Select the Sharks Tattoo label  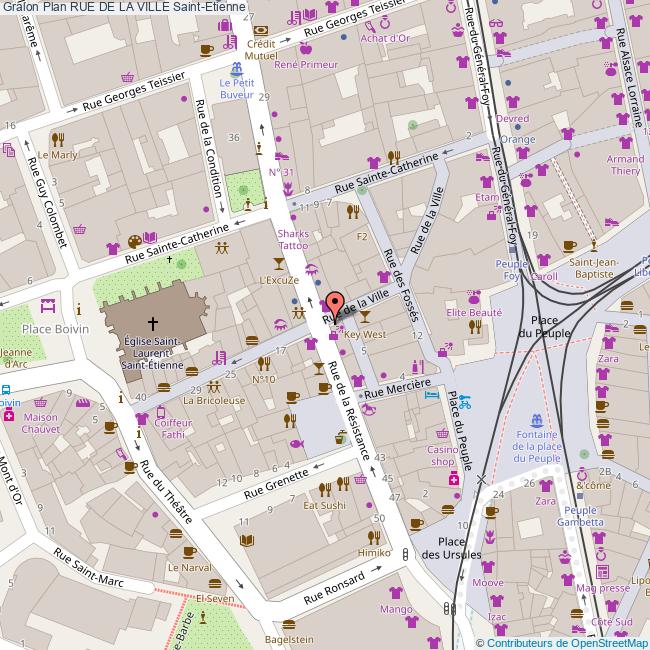click(x=293, y=239)
